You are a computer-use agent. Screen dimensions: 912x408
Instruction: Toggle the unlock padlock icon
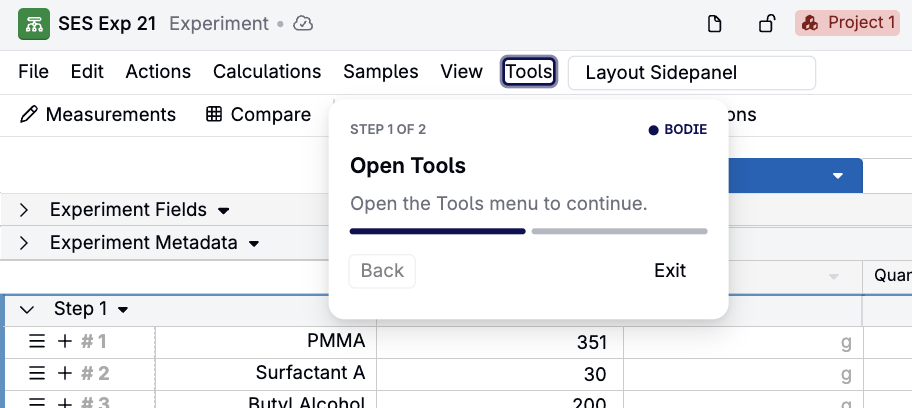(767, 24)
